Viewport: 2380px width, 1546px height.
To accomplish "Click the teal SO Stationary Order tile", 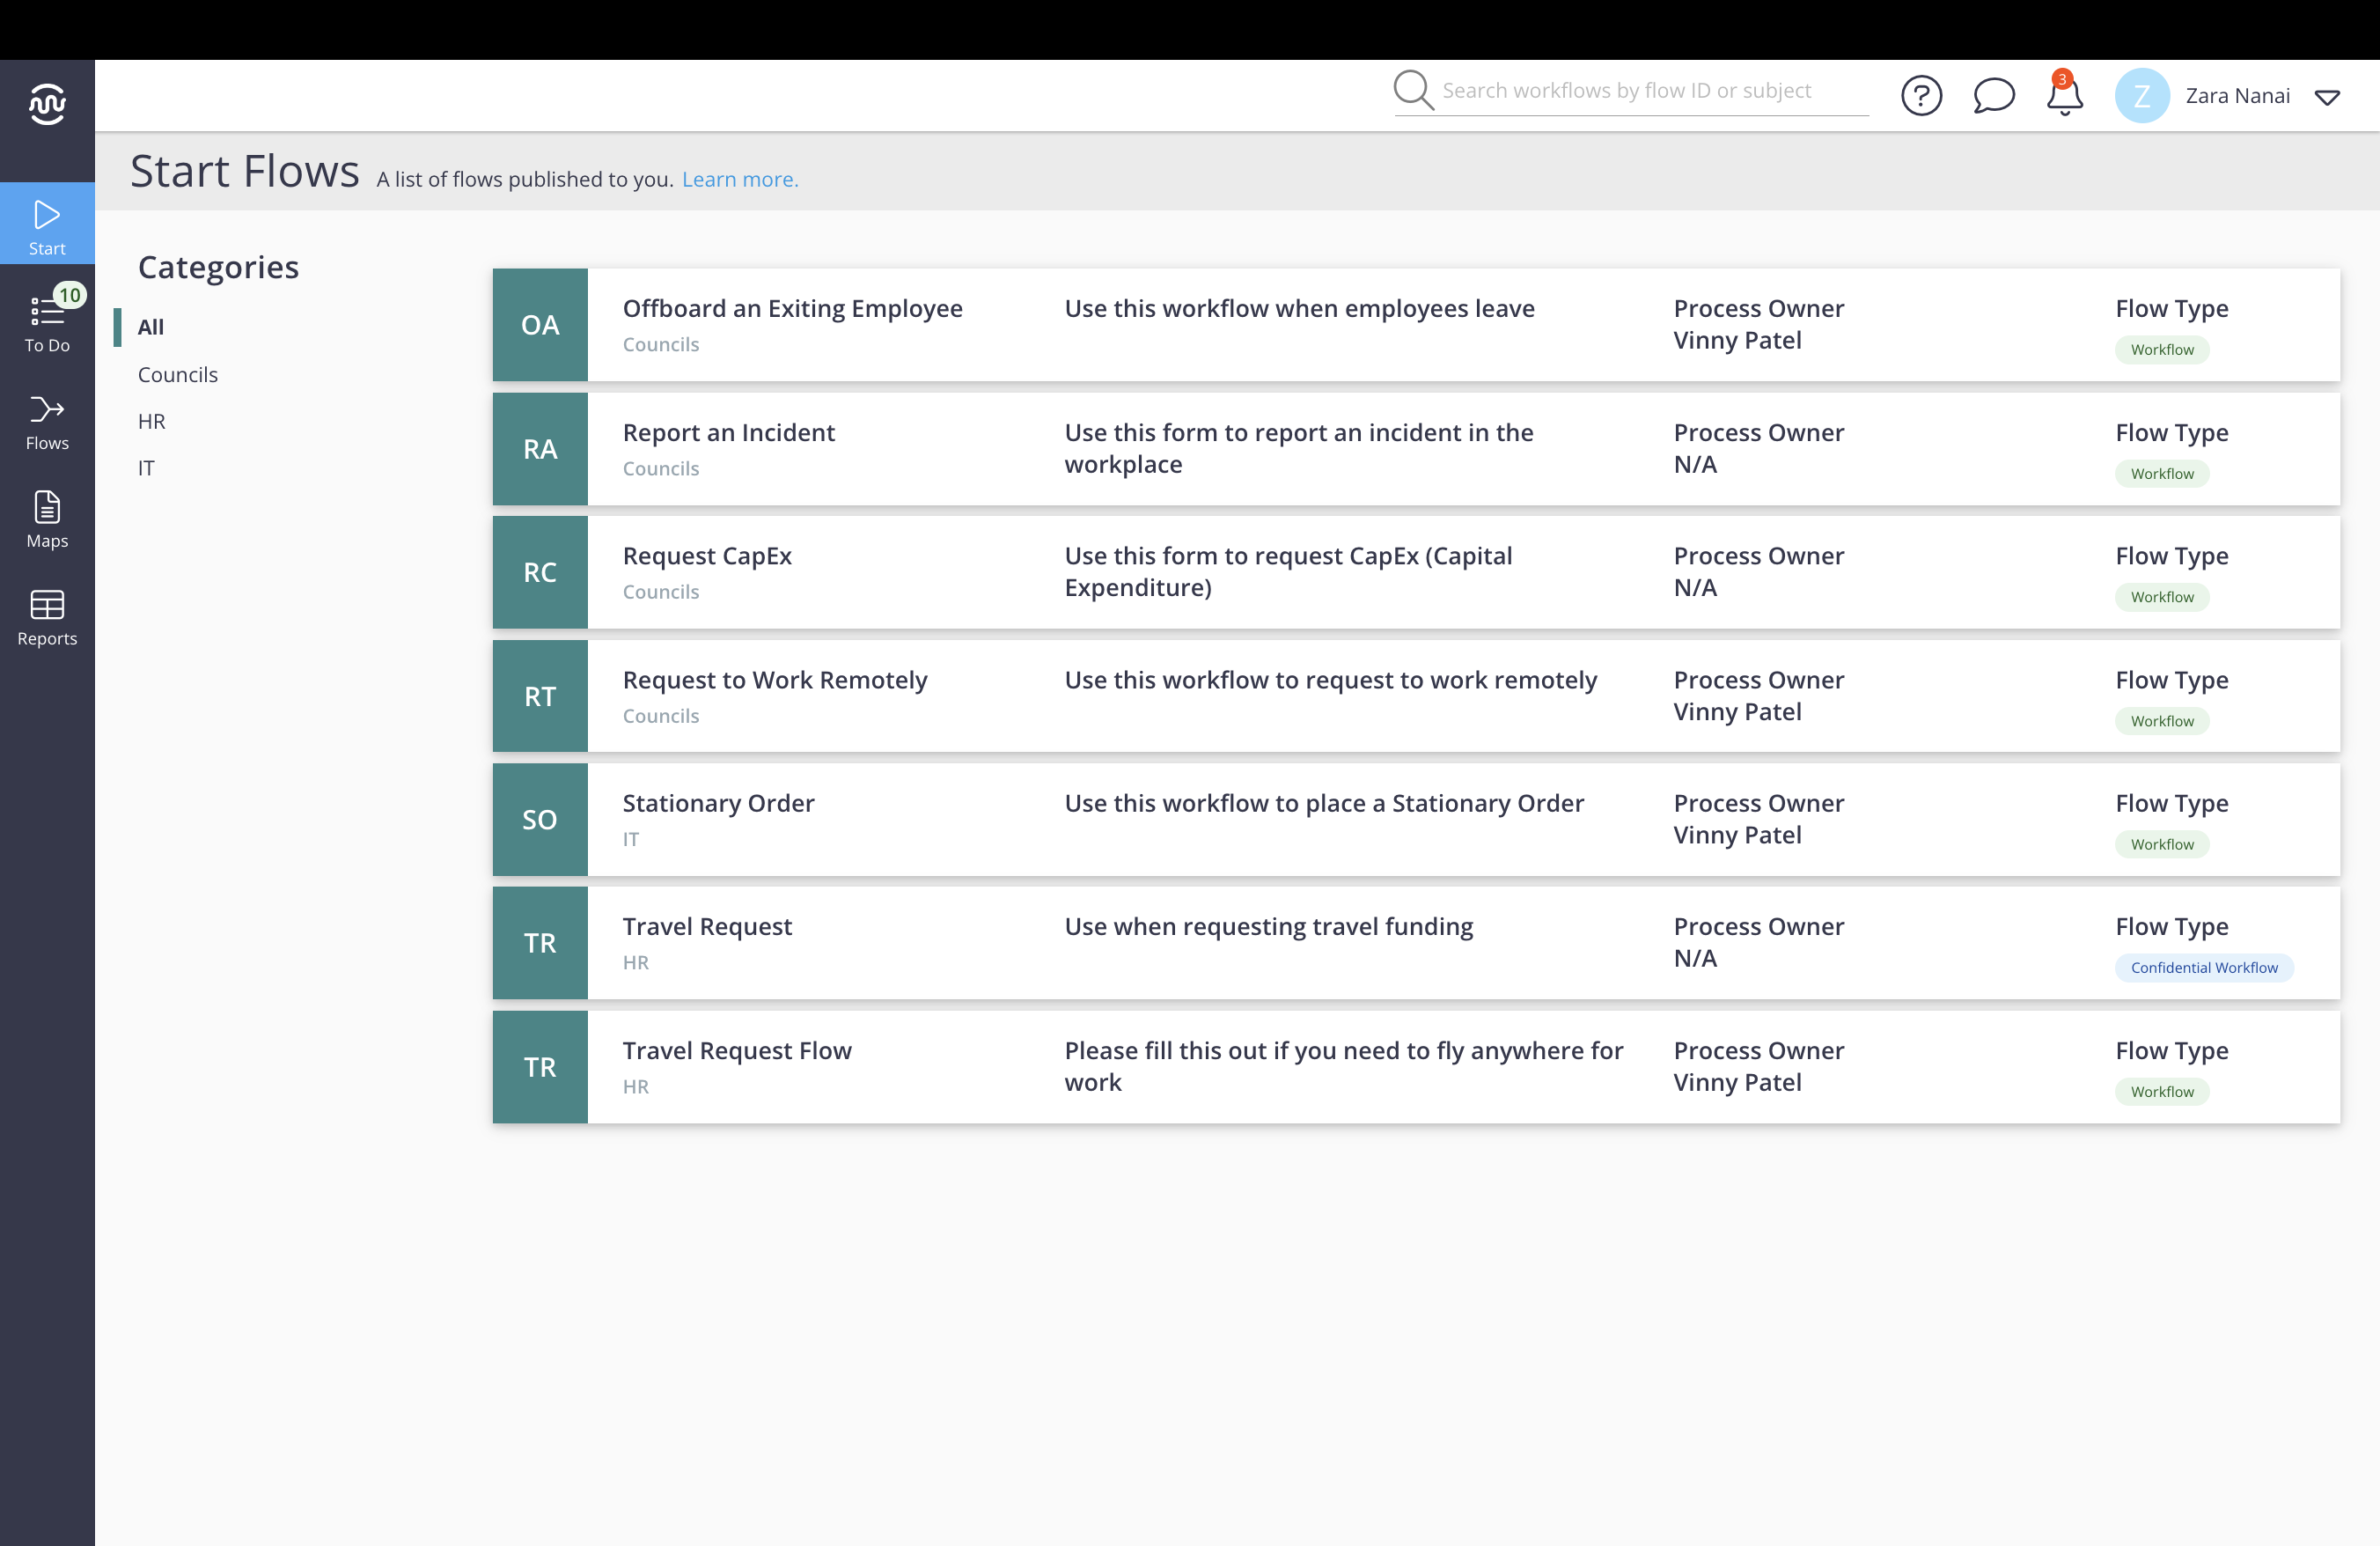I will tap(539, 820).
